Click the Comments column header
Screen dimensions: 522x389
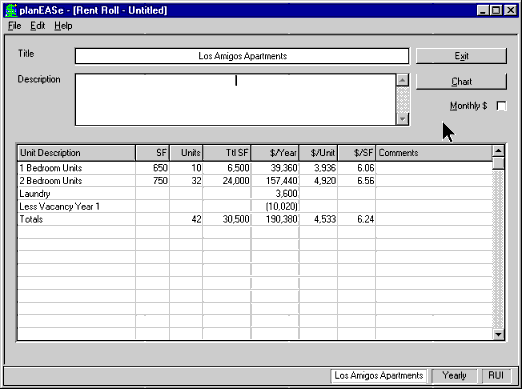434,153
